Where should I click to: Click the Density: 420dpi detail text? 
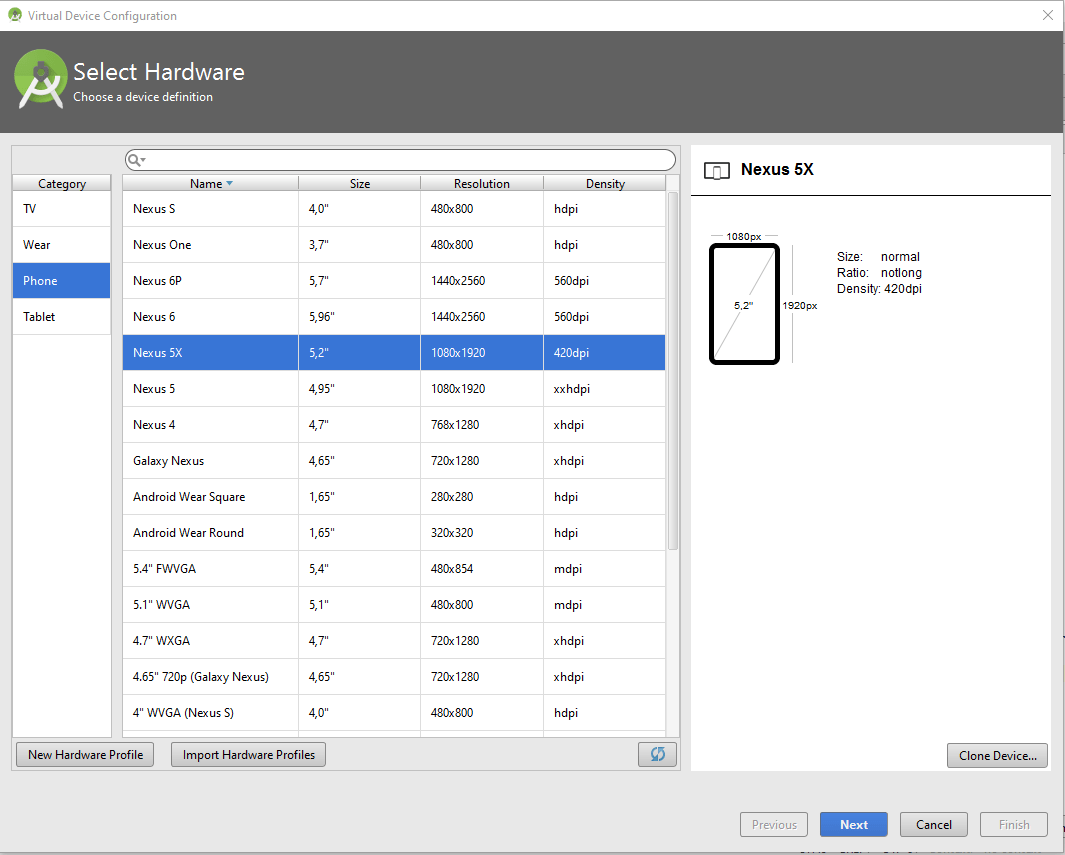tap(879, 289)
